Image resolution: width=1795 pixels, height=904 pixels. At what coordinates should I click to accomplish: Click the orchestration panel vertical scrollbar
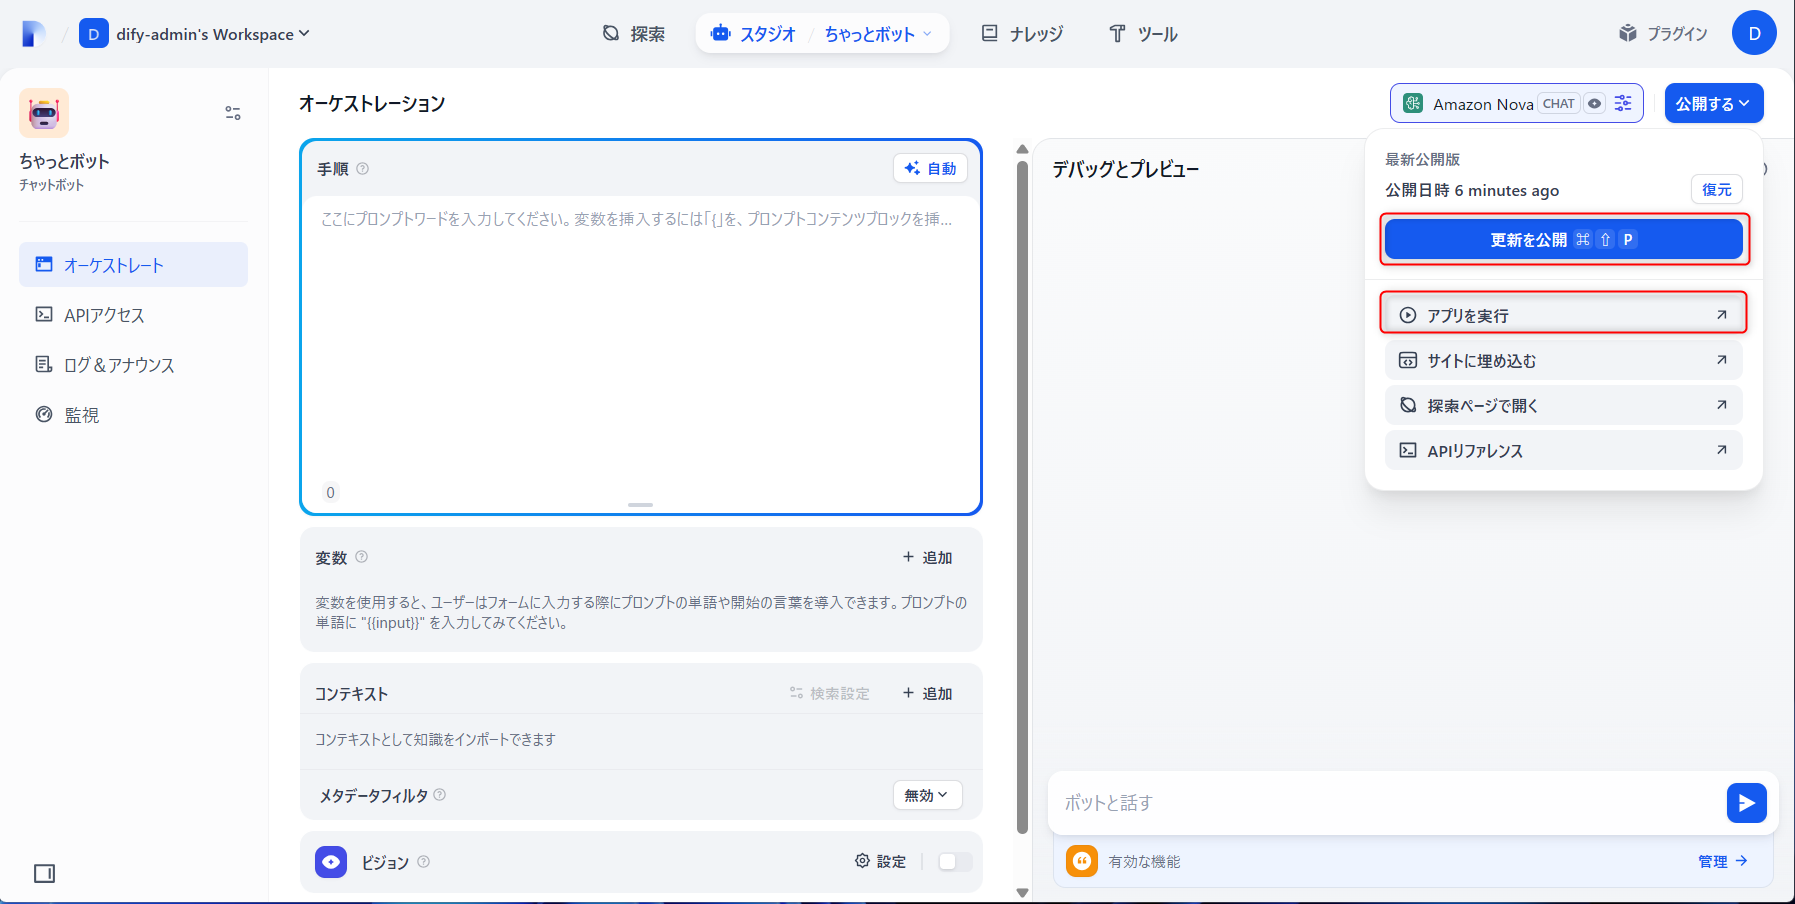1022,497
